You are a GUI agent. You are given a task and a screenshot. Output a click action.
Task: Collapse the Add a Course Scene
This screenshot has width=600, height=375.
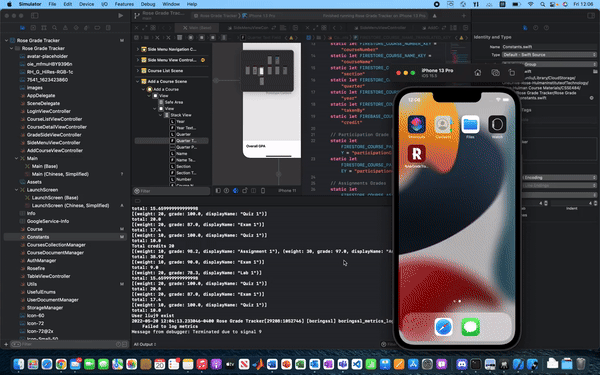click(138, 82)
